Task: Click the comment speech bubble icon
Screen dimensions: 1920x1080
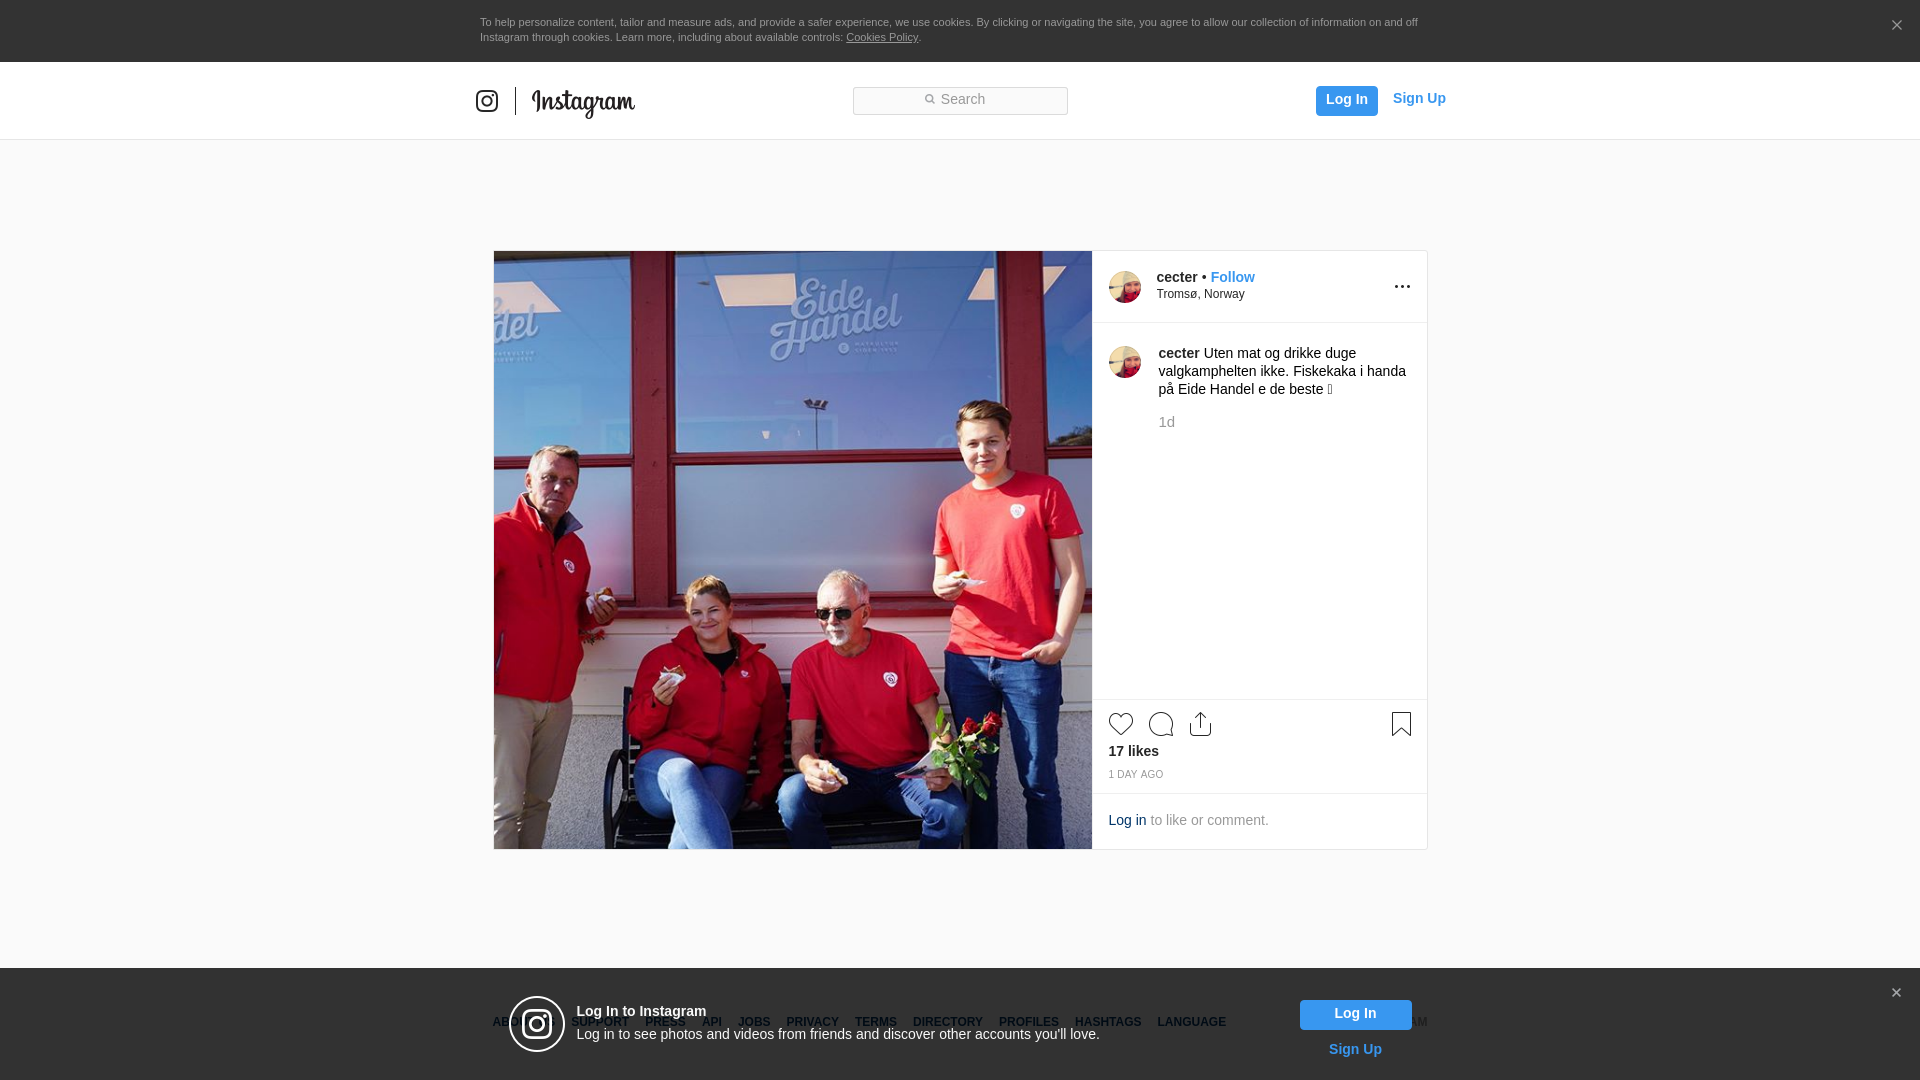Action: click(x=1161, y=724)
